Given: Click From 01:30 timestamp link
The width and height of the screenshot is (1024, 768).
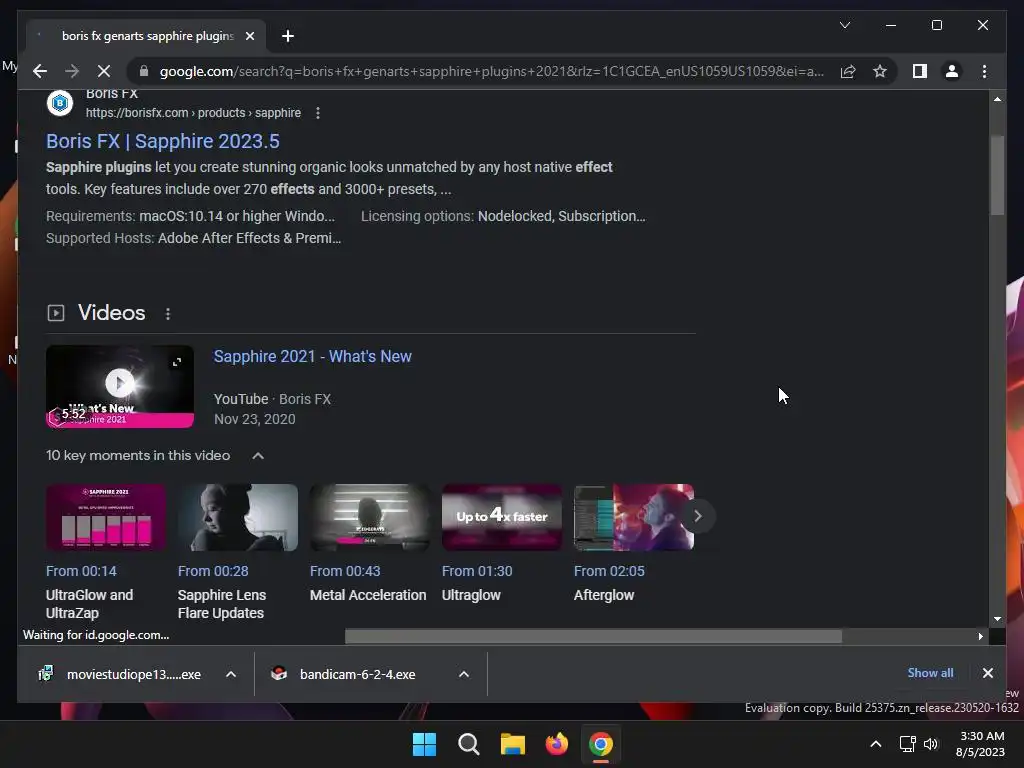Looking at the screenshot, I should tap(477, 571).
